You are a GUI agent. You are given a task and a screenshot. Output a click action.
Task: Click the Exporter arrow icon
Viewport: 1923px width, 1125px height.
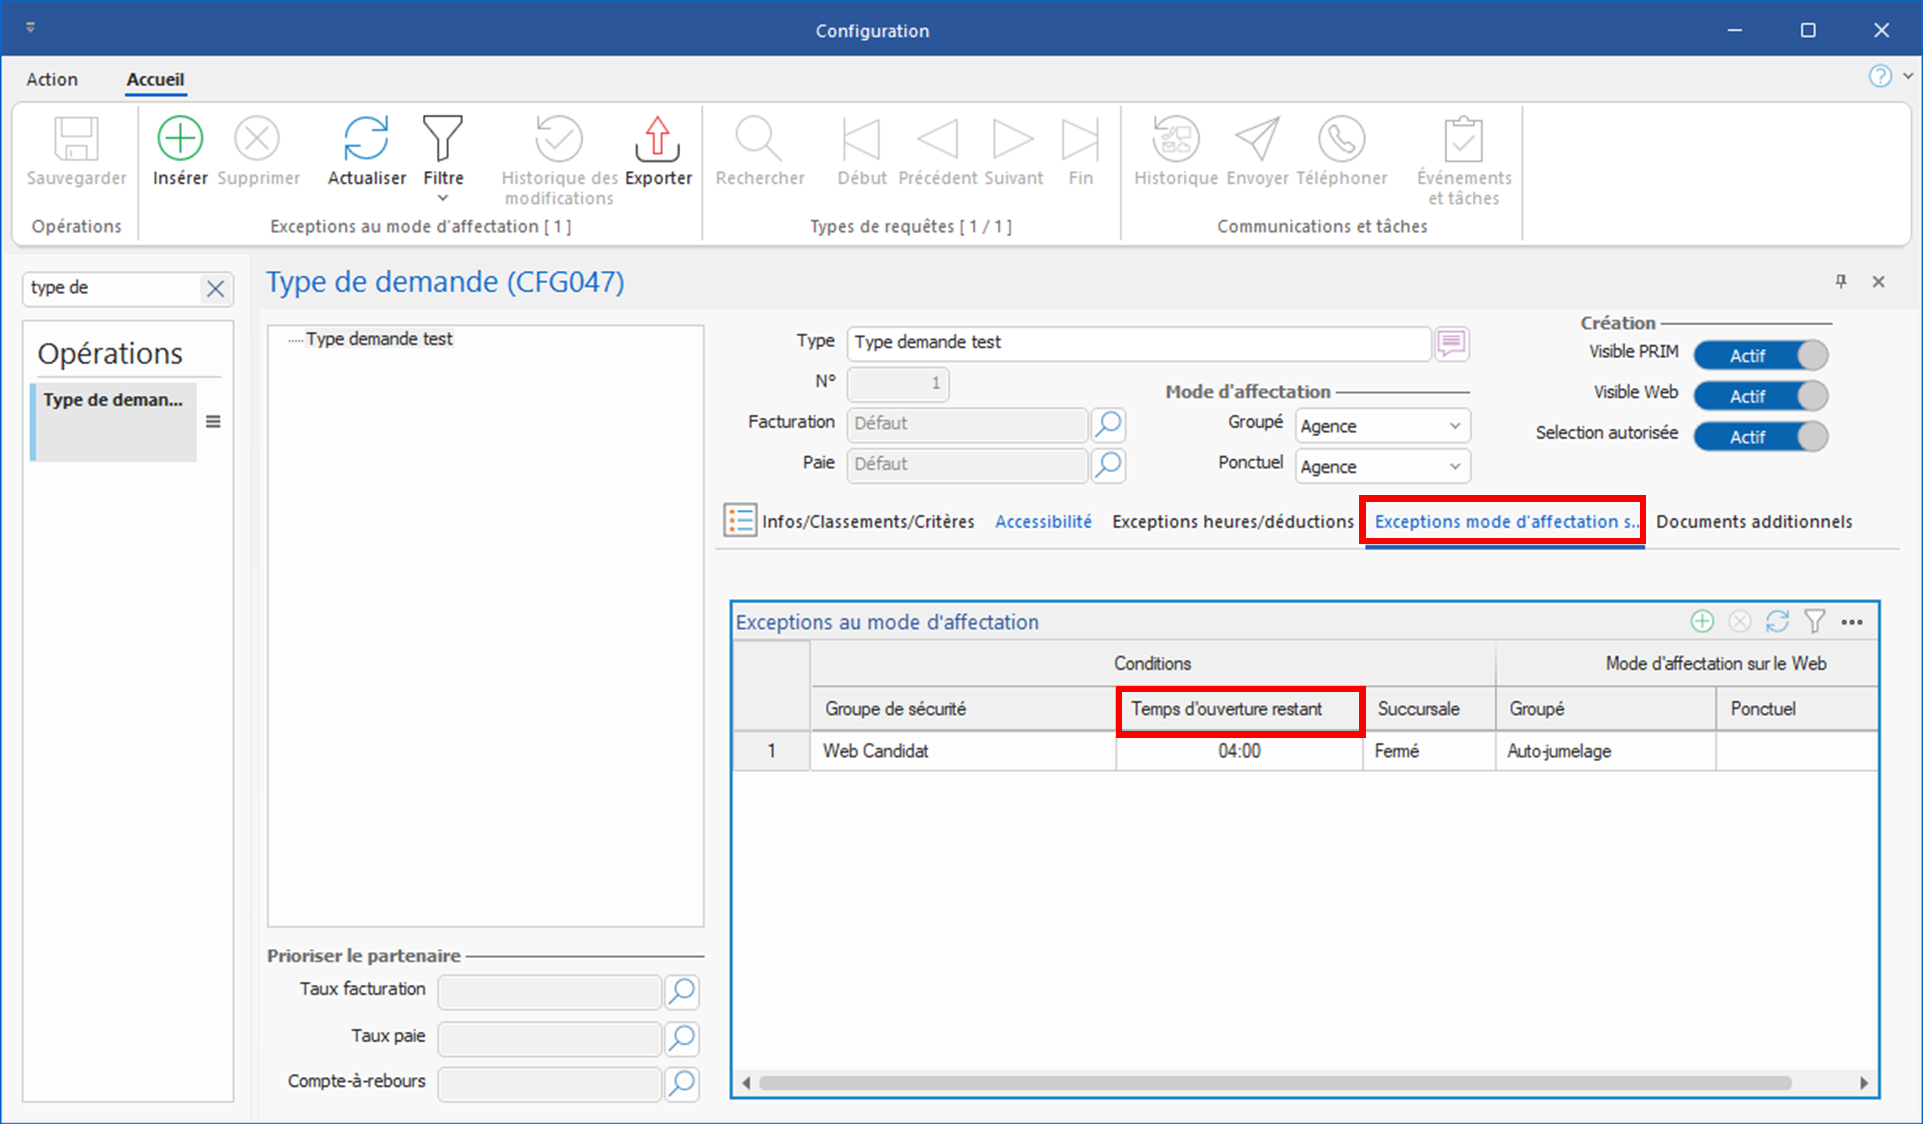click(657, 139)
